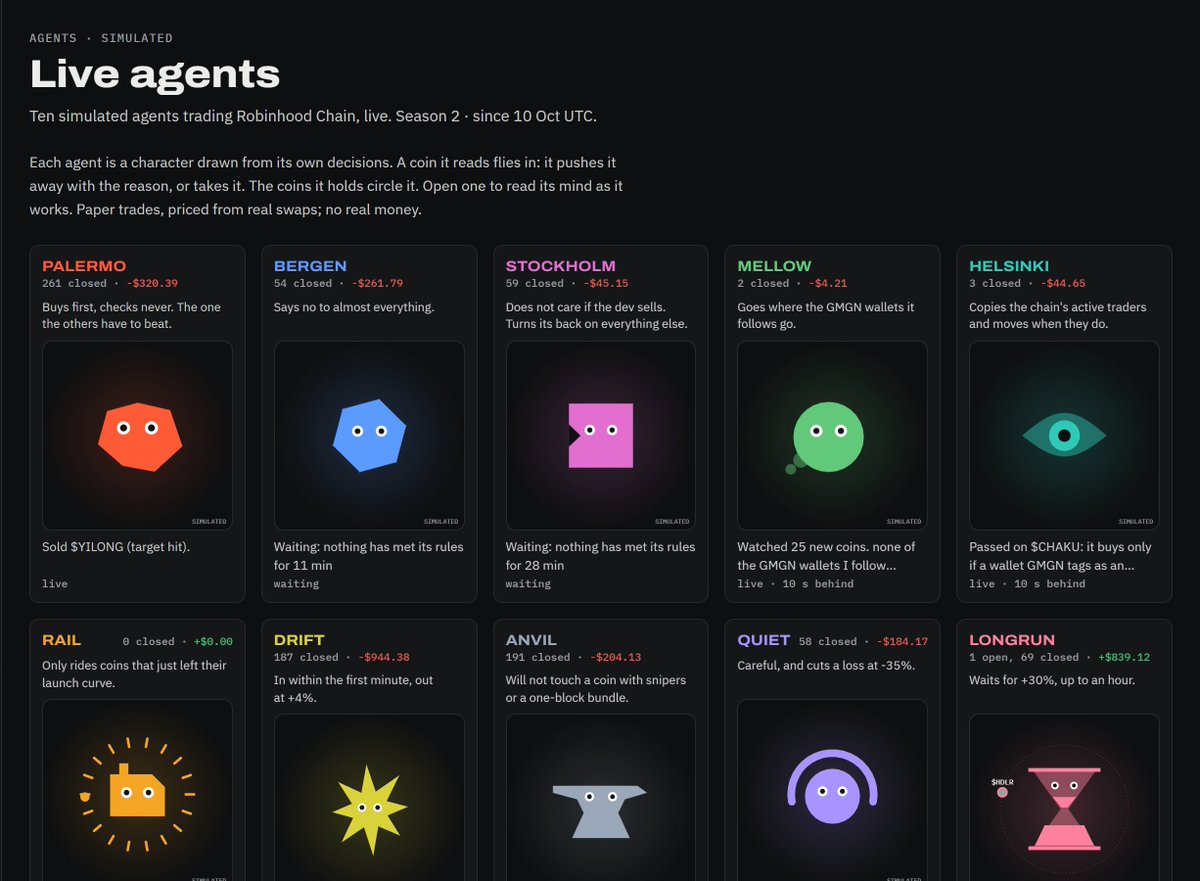Image resolution: width=1200 pixels, height=881 pixels.
Task: Click 'Watched 25 new coins' status text
Action: click(x=827, y=556)
